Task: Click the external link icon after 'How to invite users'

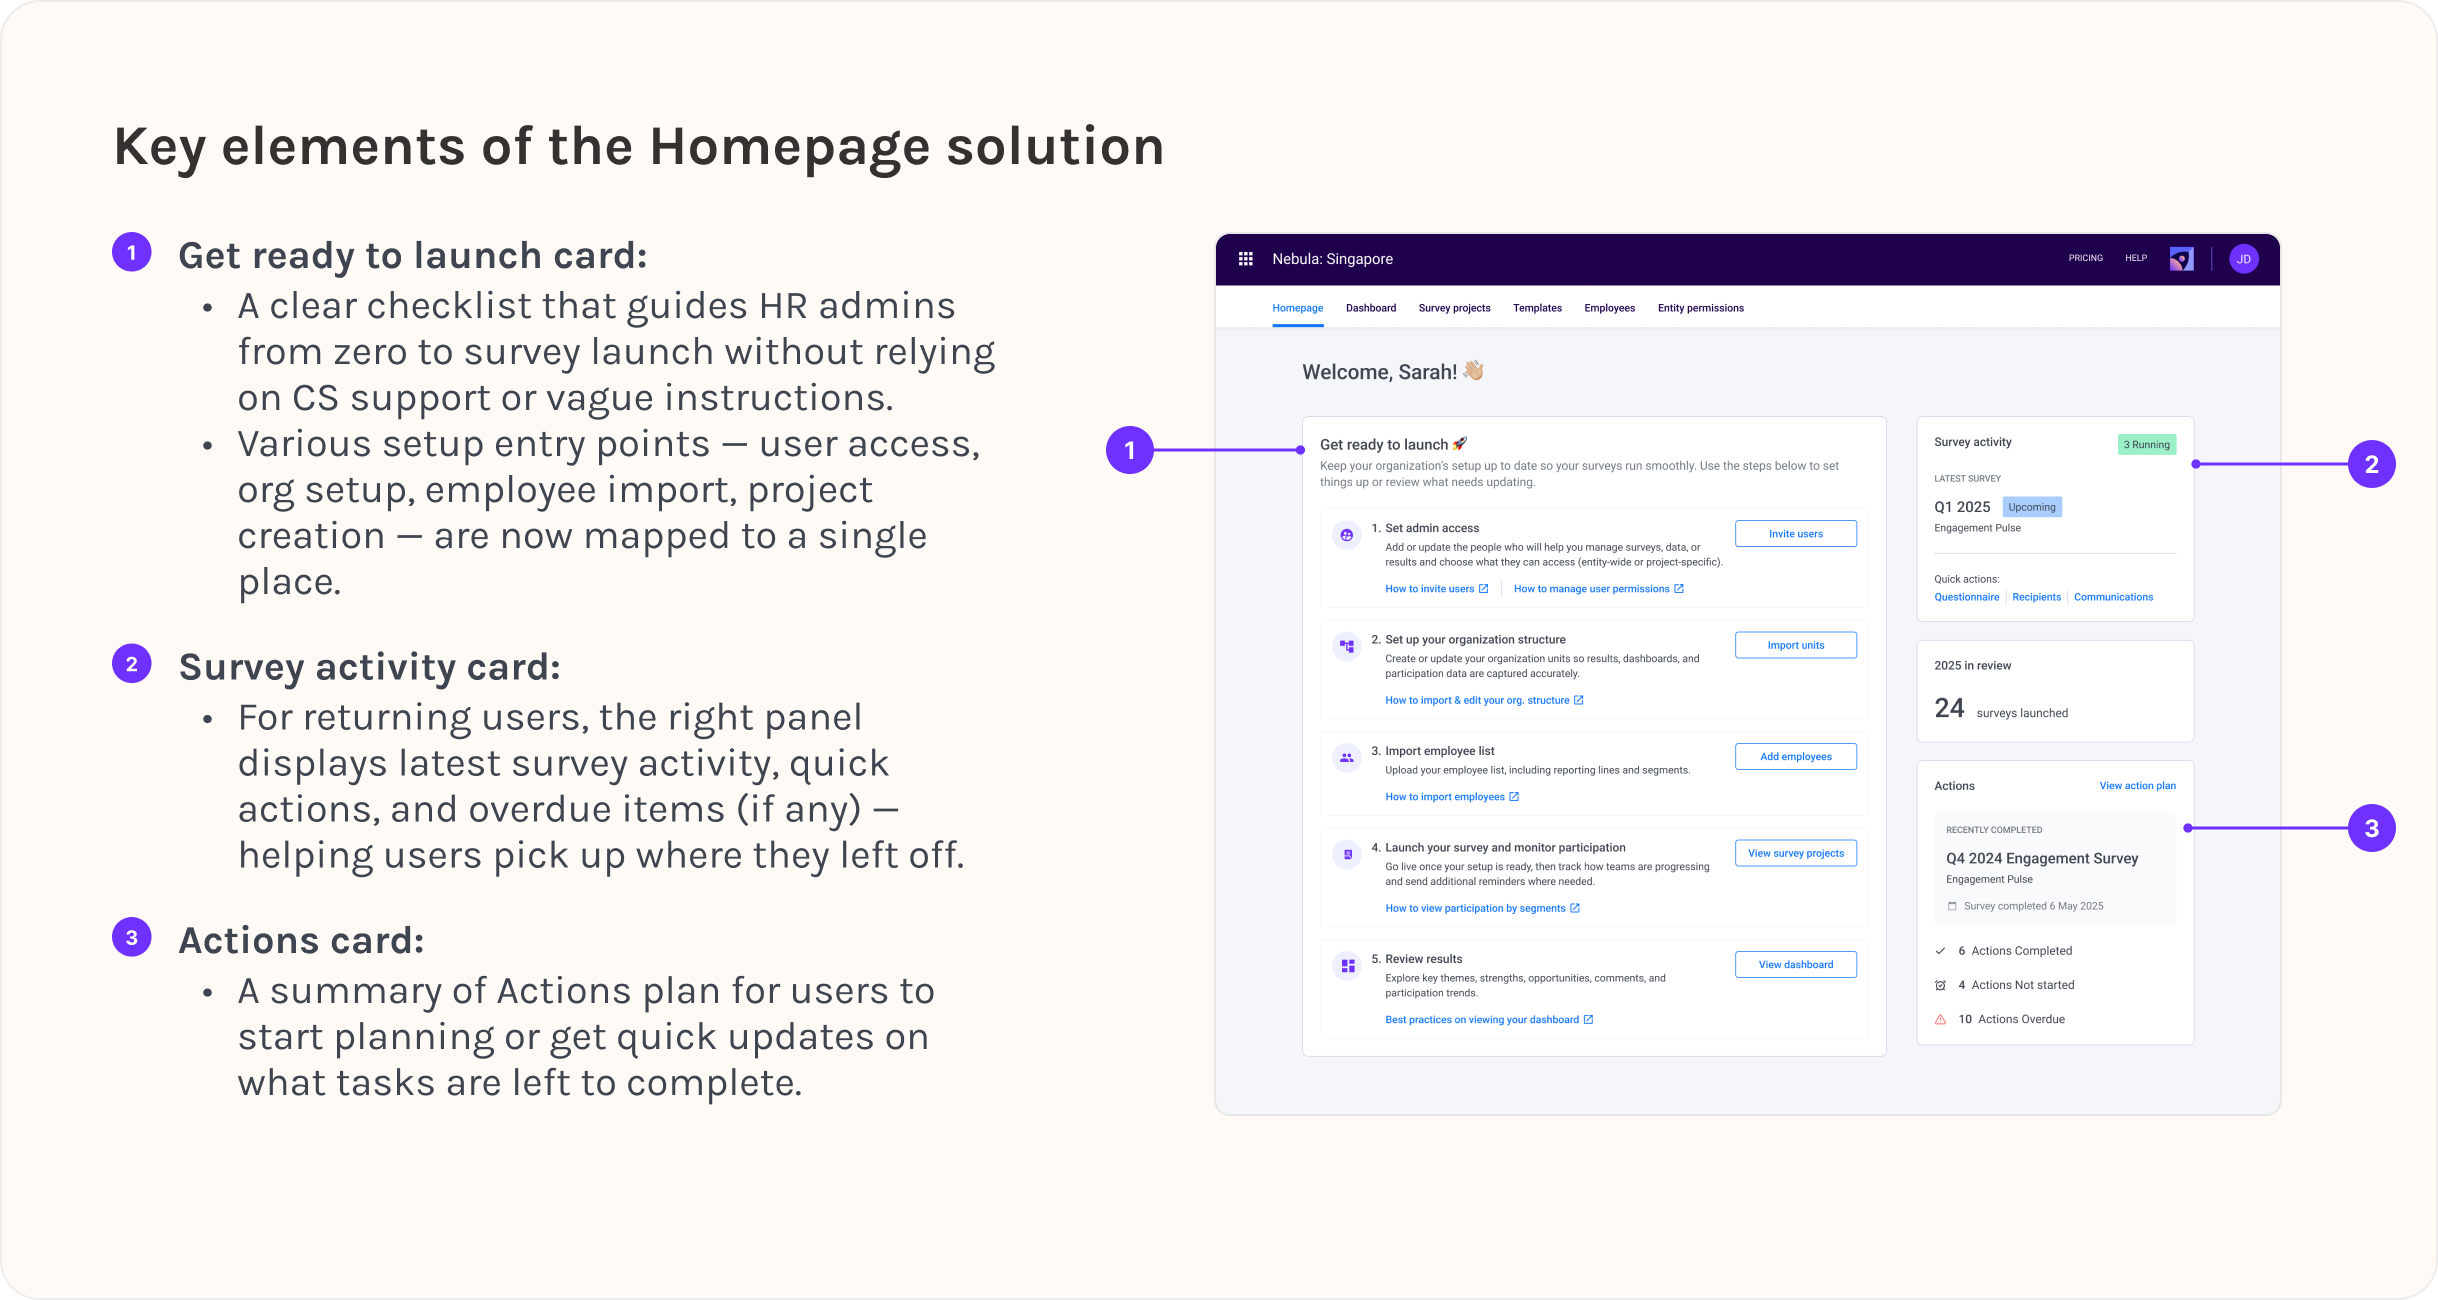Action: (1482, 589)
